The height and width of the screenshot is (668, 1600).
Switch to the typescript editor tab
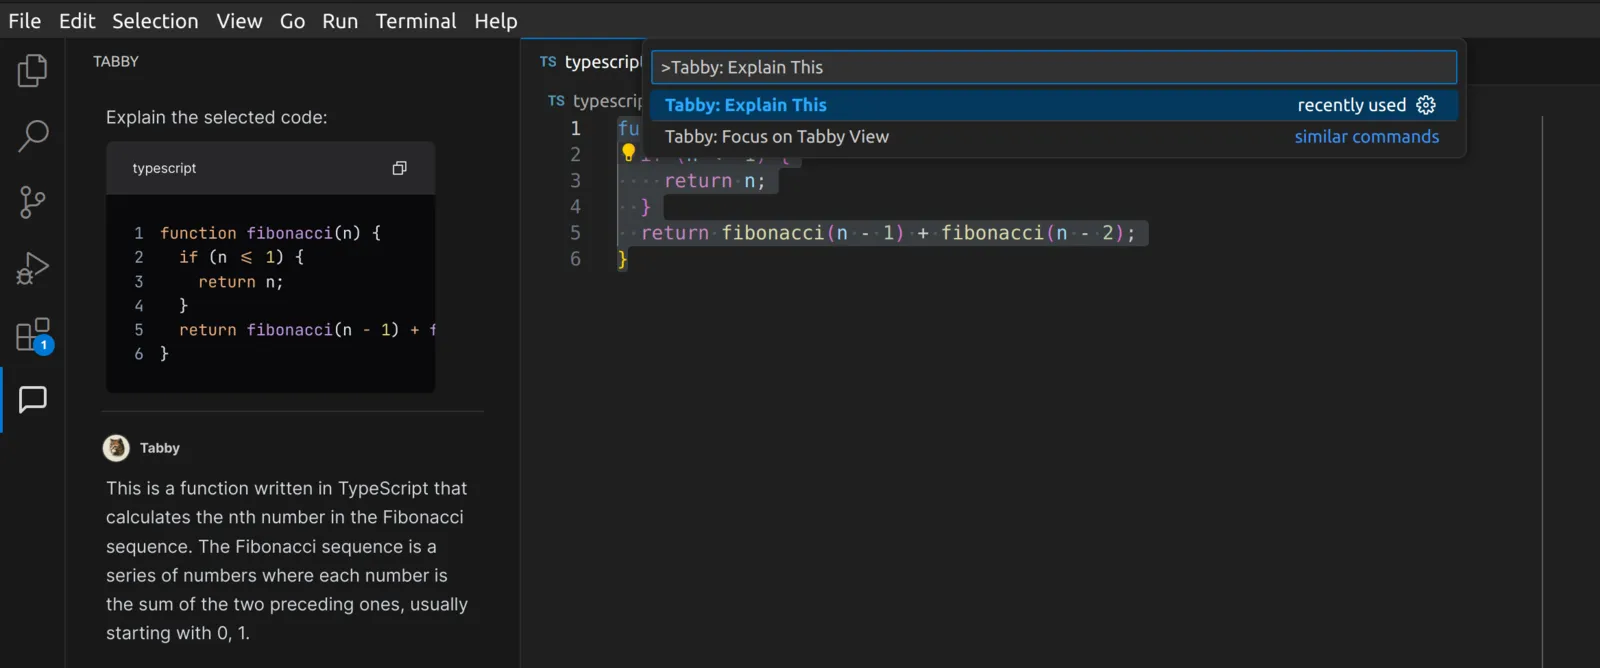click(590, 62)
